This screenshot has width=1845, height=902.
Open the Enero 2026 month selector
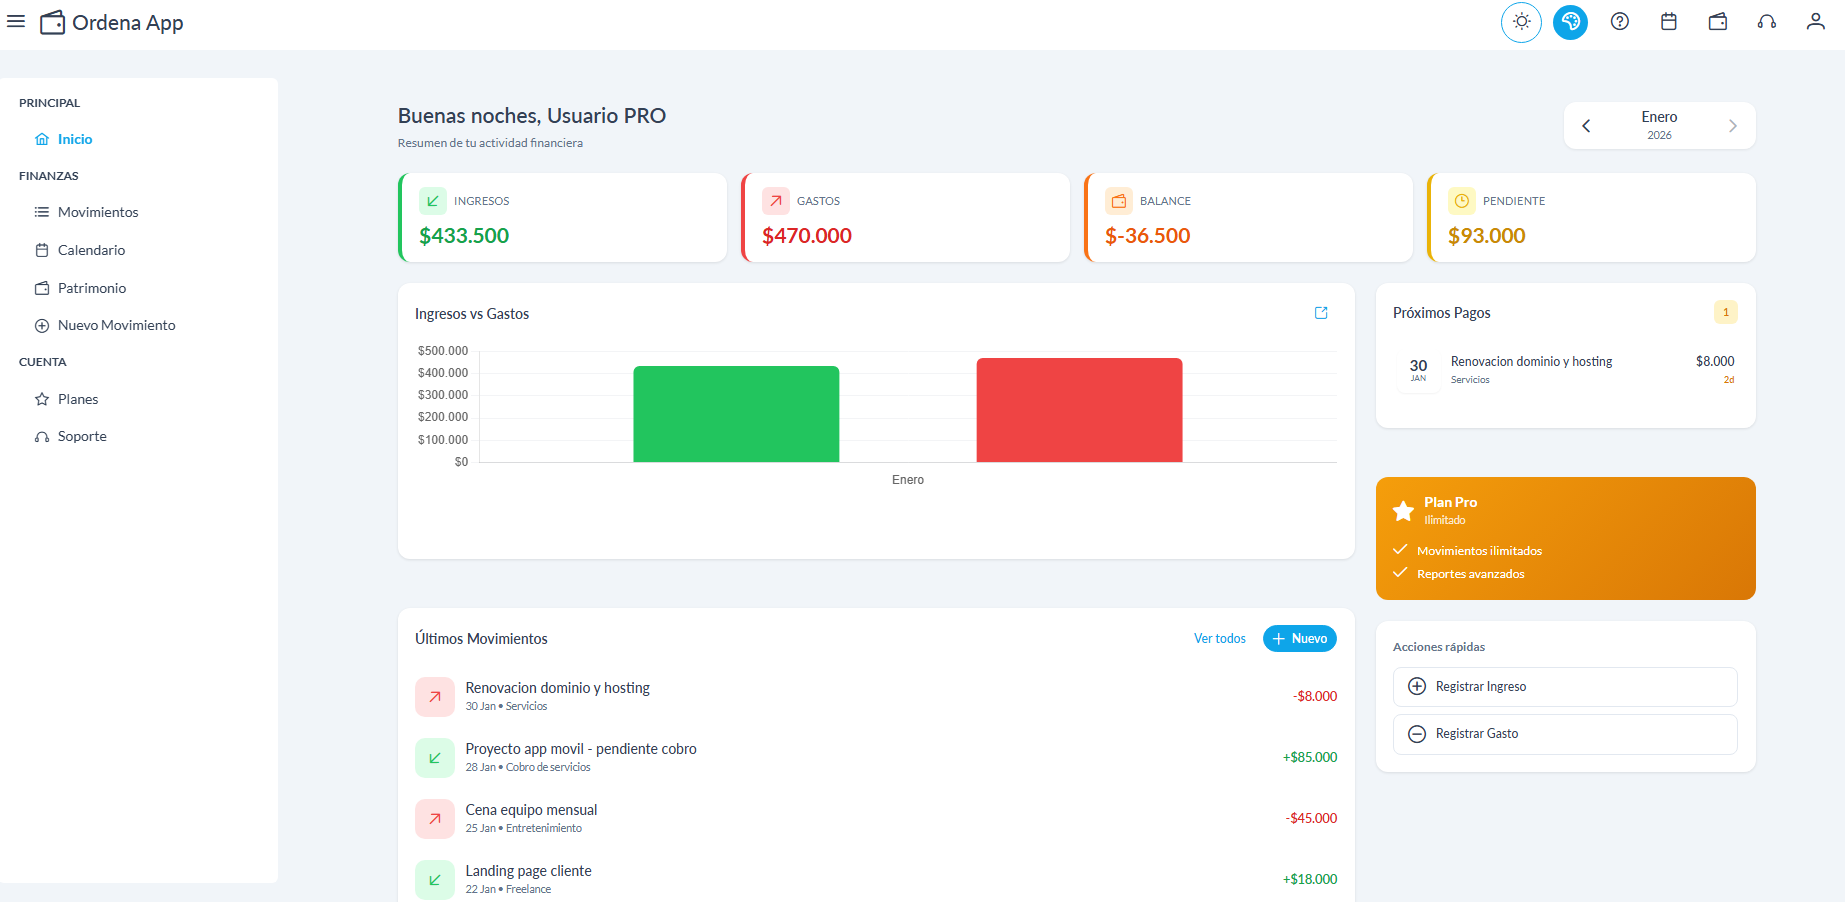1658,125
